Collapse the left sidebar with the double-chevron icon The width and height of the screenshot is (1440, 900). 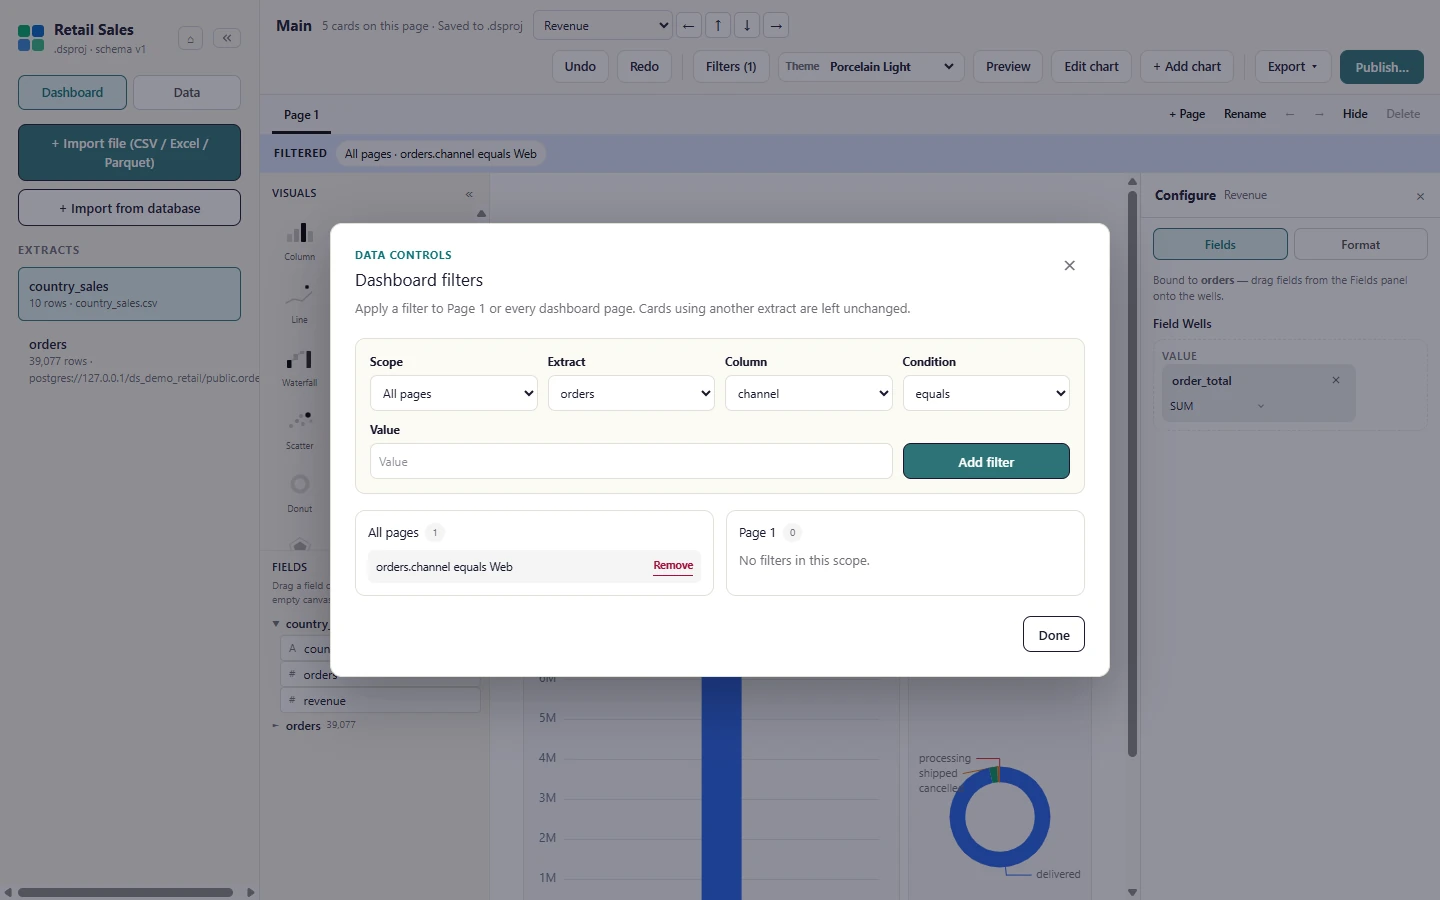pos(227,39)
